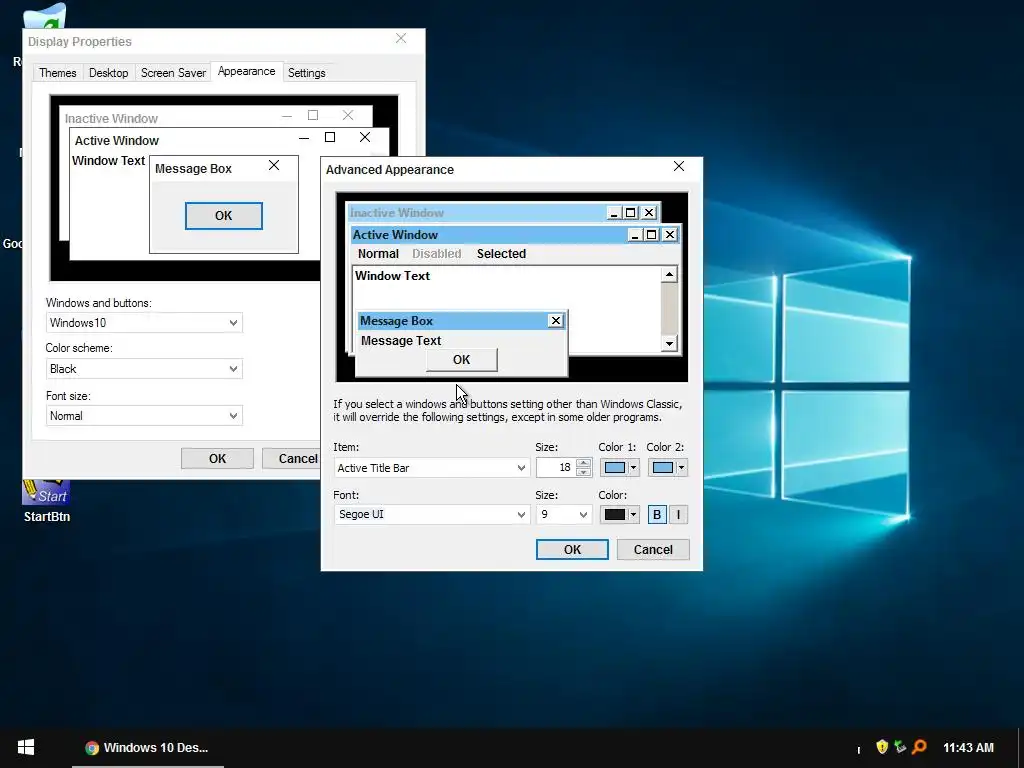1024x768 pixels.
Task: Click Cancel in Display Properties dialog
Action: pyautogui.click(x=291, y=458)
